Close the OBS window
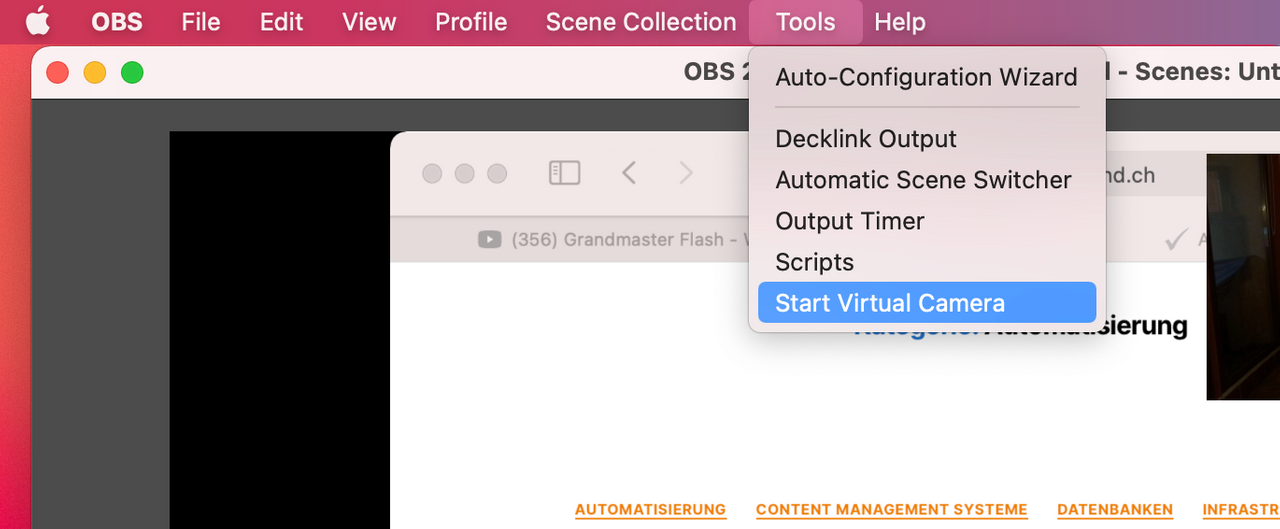This screenshot has height=529, width=1280. [x=57, y=72]
